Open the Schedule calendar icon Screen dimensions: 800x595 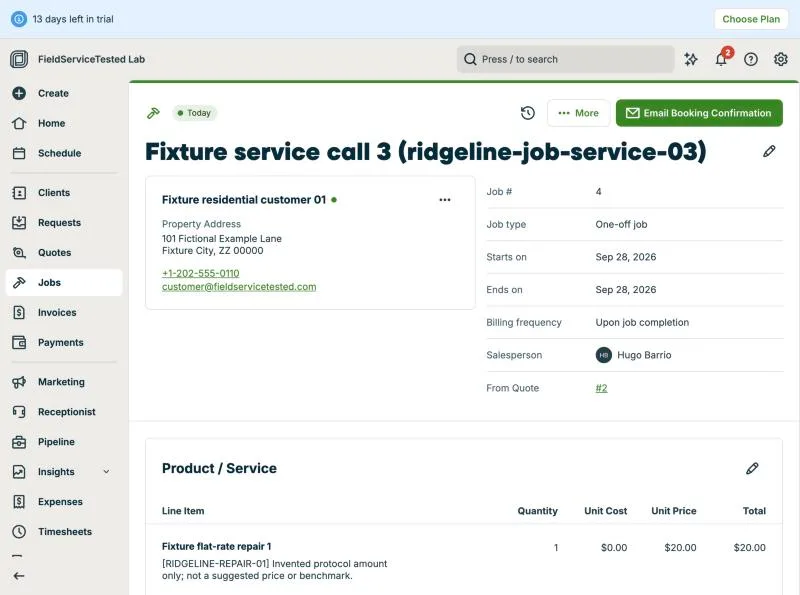coord(19,153)
